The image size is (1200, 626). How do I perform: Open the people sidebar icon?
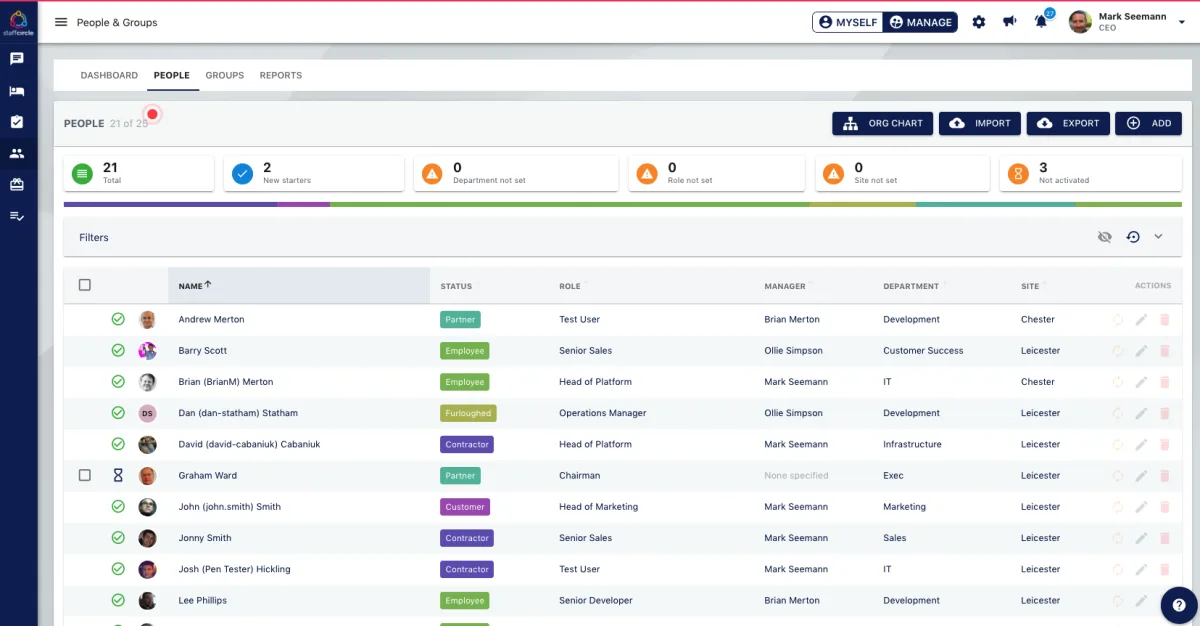(x=17, y=154)
